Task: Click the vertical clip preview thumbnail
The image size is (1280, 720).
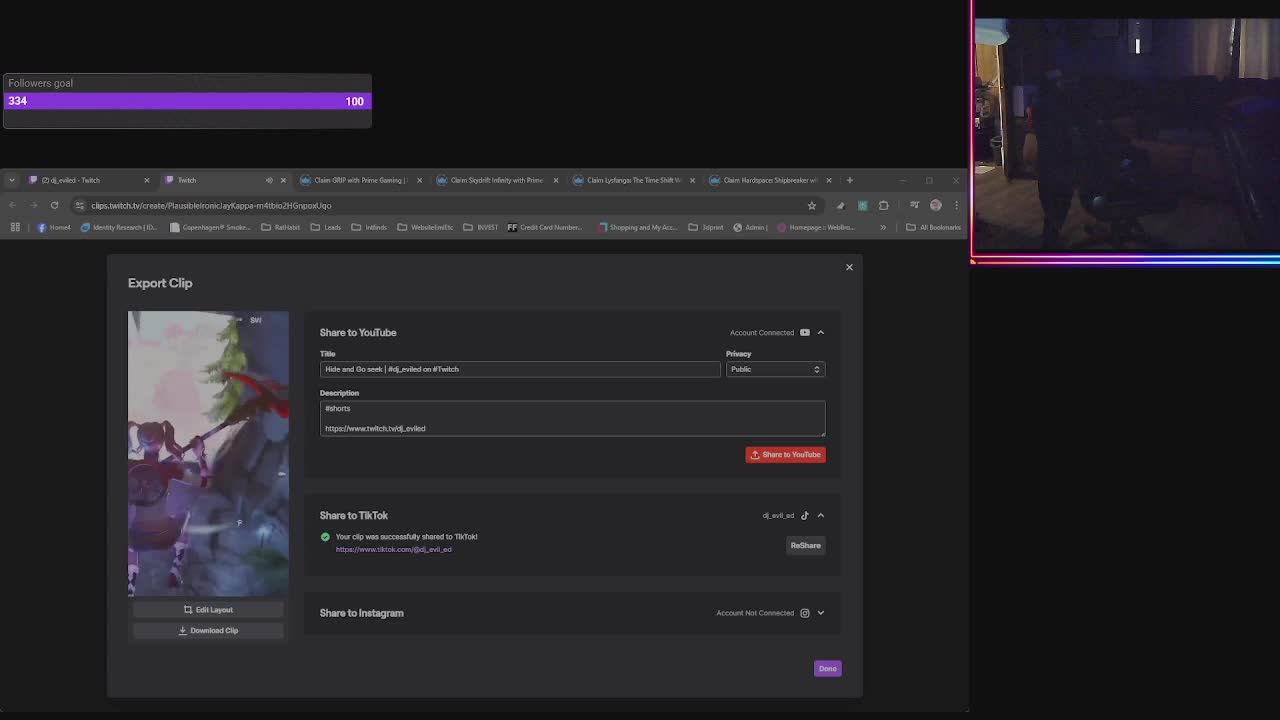Action: [x=208, y=454]
